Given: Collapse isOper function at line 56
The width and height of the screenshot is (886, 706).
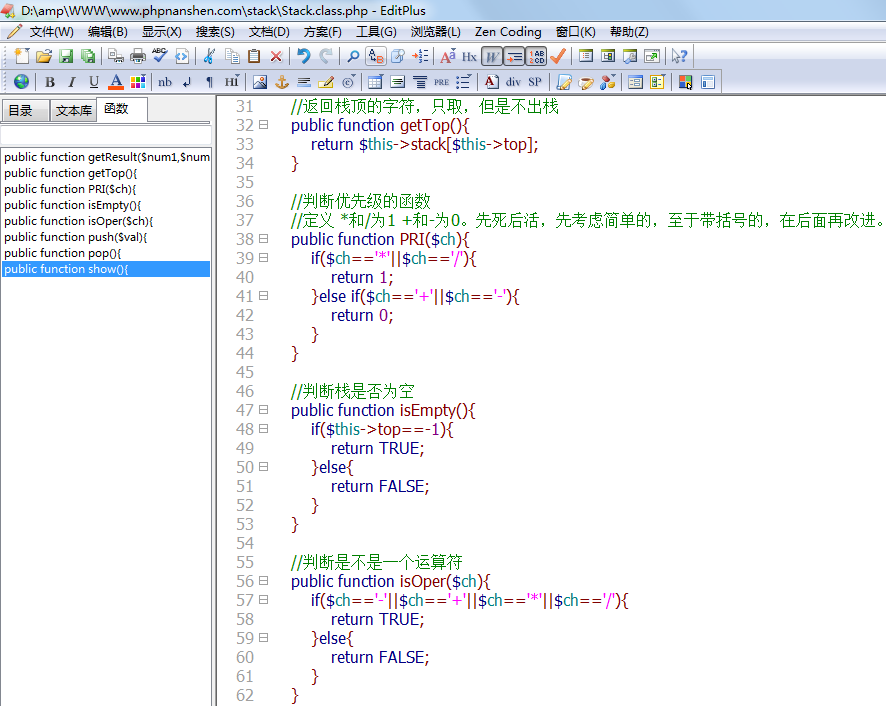Looking at the screenshot, I should click(263, 581).
